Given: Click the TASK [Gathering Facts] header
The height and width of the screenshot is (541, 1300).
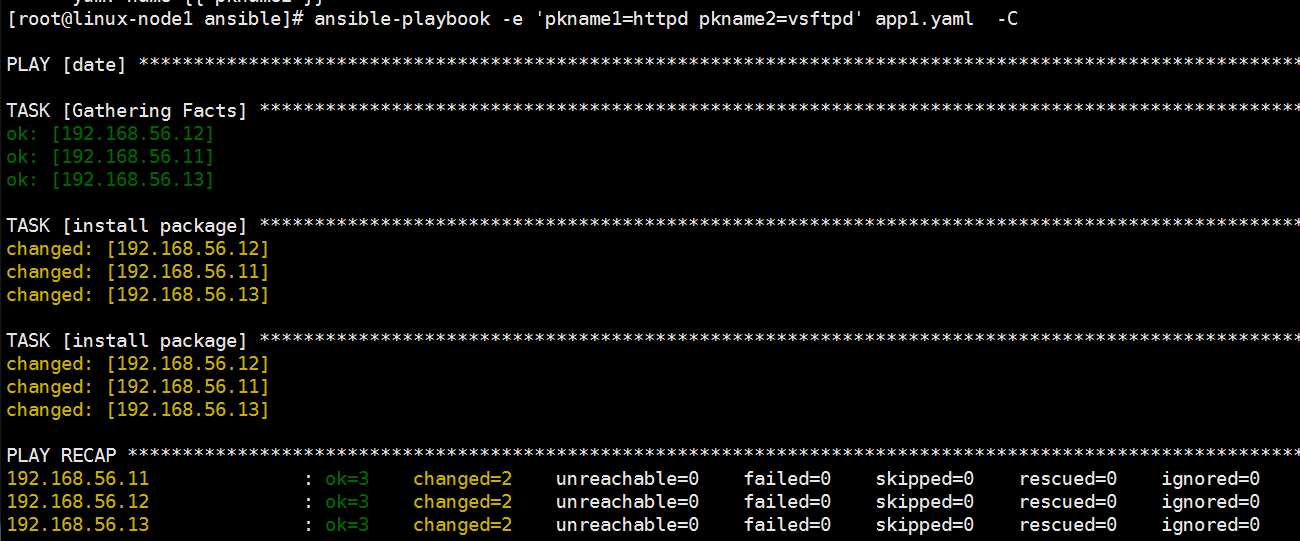Looking at the screenshot, I should coord(126,111).
